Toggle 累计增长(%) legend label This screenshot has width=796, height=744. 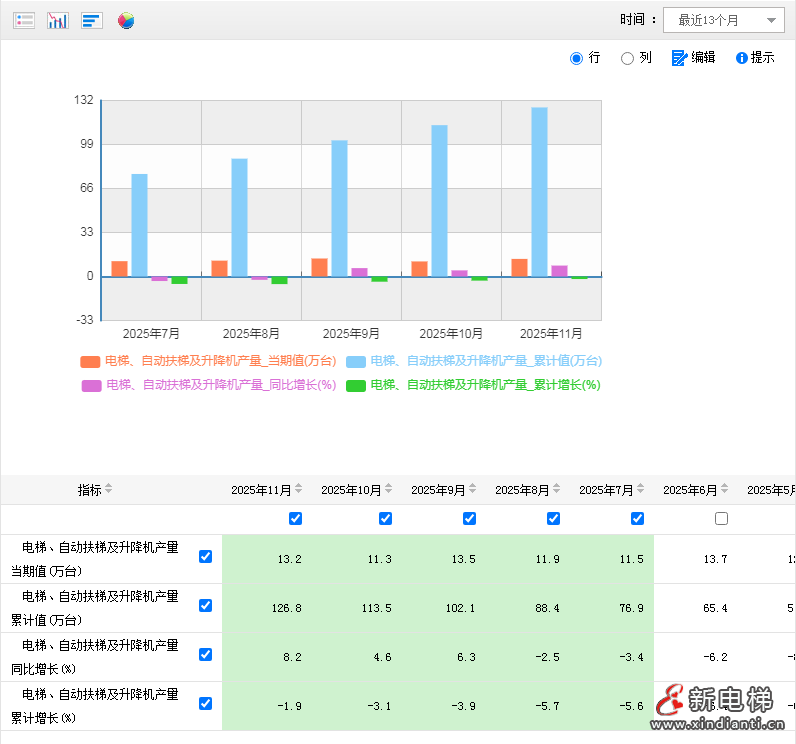coord(485,385)
